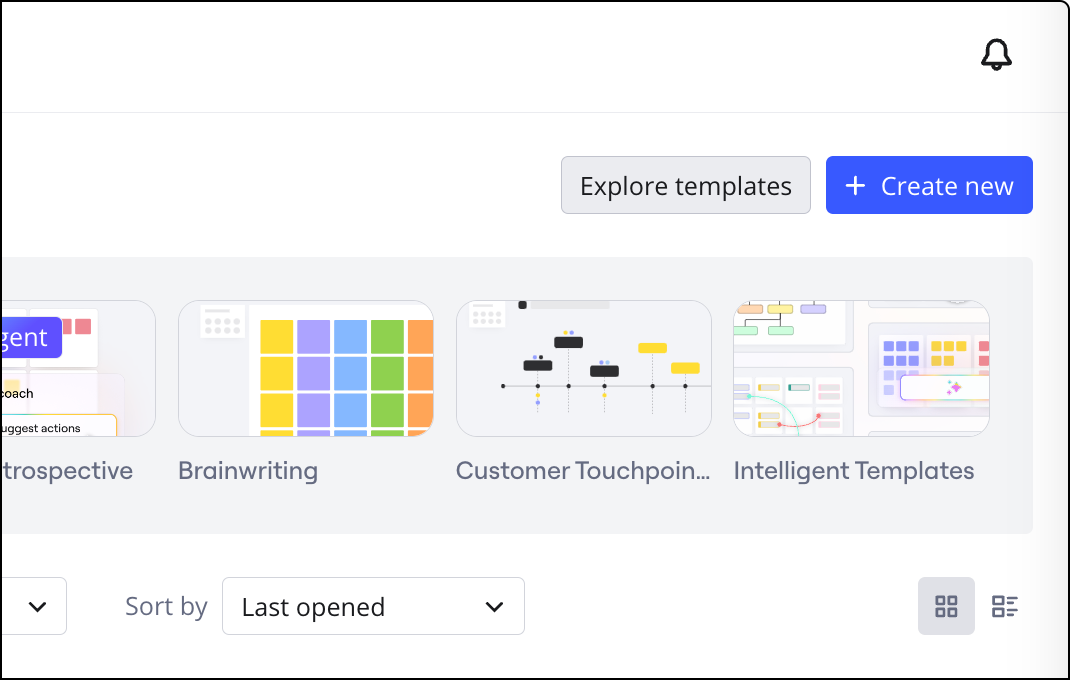Image resolution: width=1070 pixels, height=680 pixels.
Task: Open the Intelligent Templates thumbnail
Action: click(861, 369)
